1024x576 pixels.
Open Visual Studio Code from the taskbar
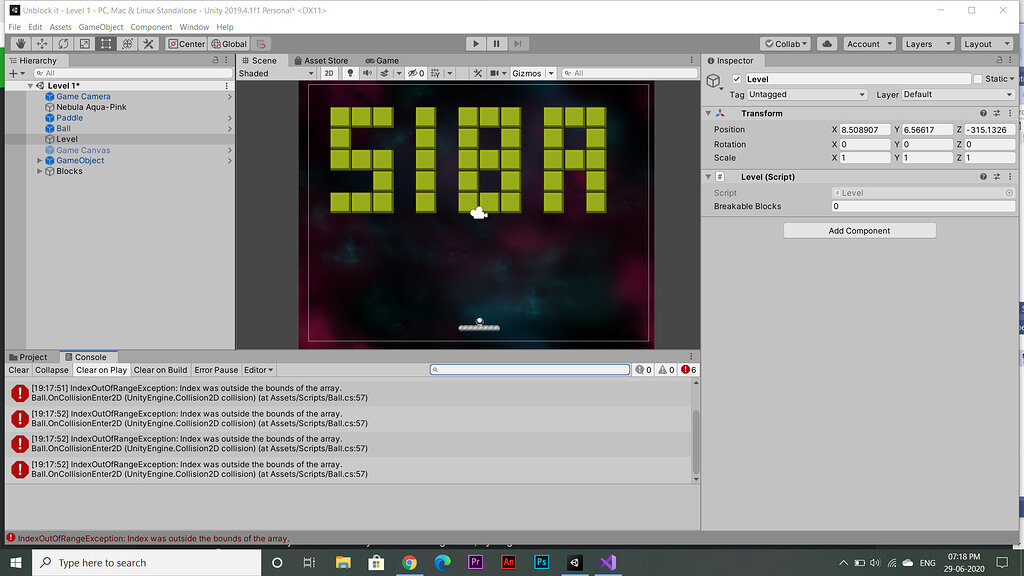608,563
